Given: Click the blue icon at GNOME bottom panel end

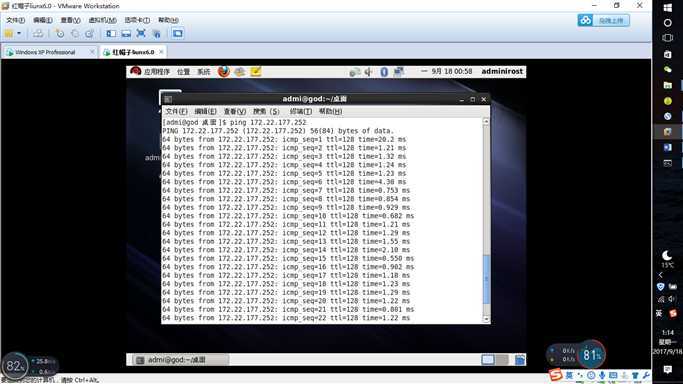Looking at the screenshot, I should click(x=520, y=360).
